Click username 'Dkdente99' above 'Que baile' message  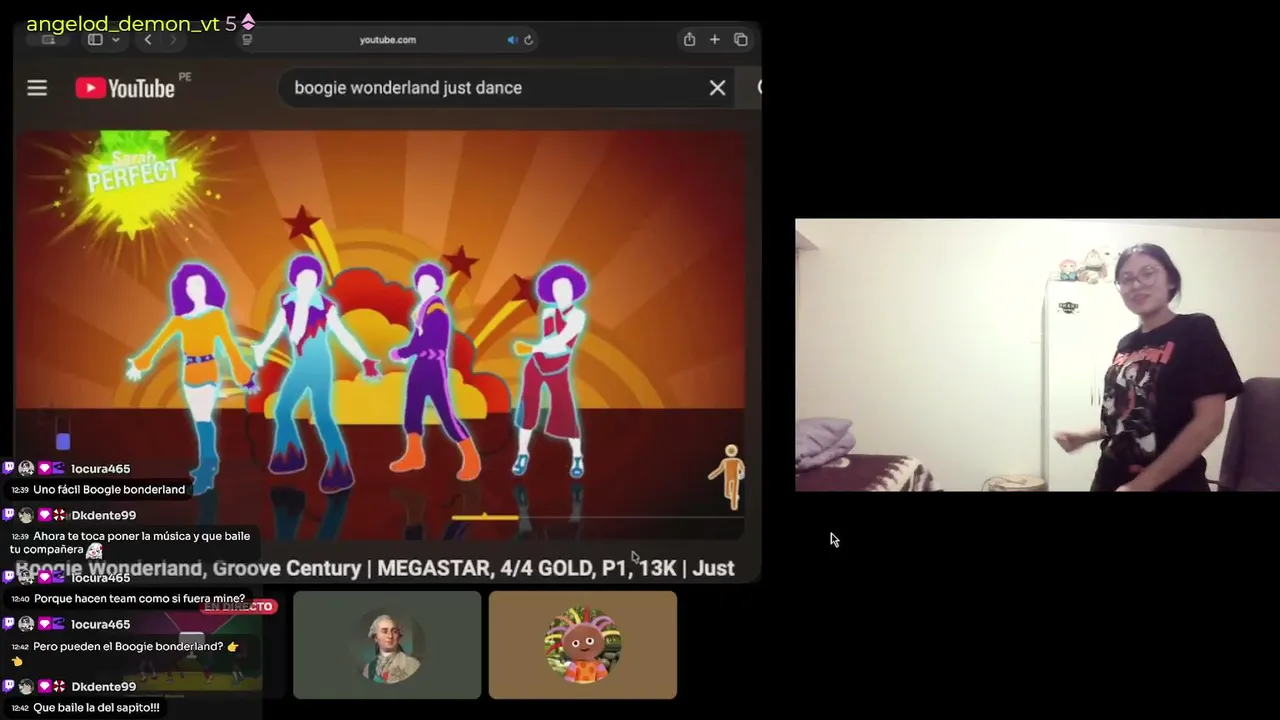[103, 687]
